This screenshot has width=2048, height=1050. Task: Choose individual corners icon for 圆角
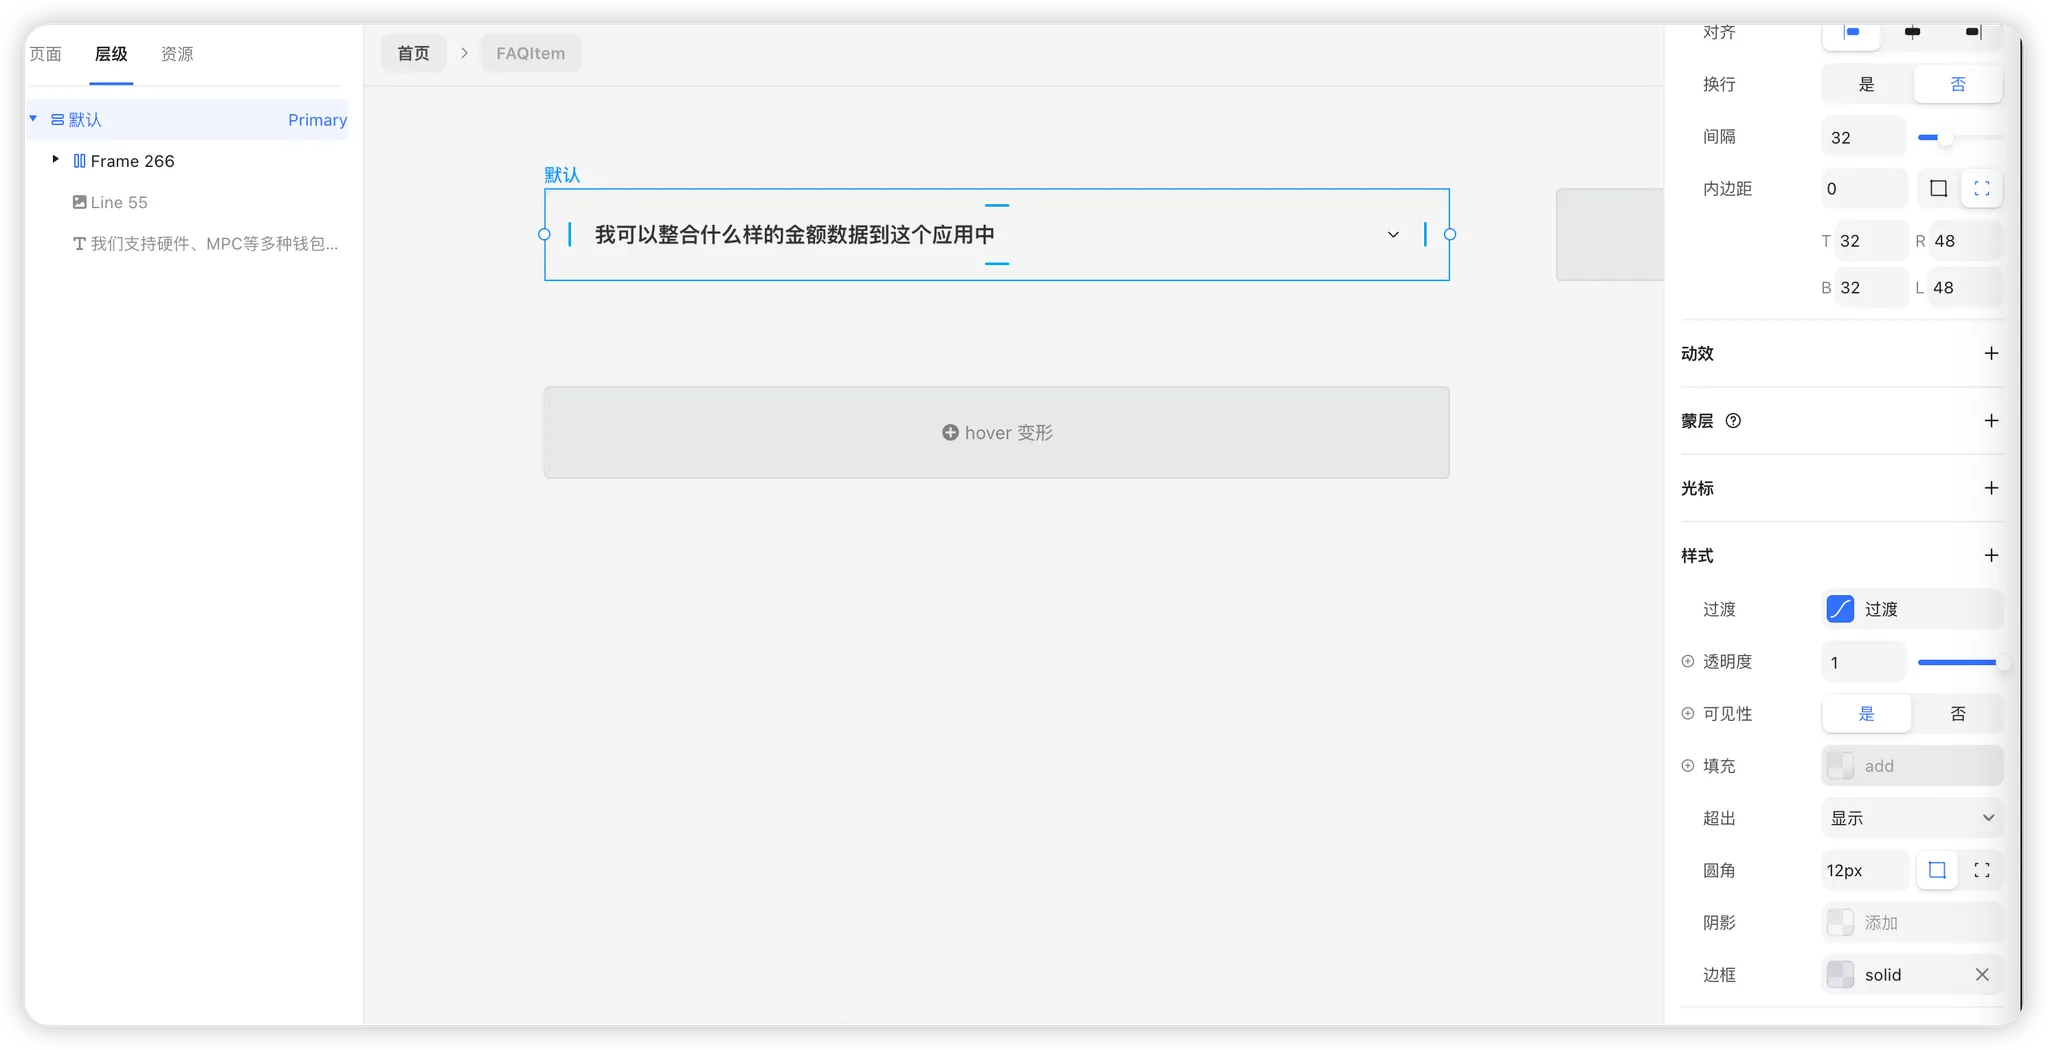tap(1981, 870)
